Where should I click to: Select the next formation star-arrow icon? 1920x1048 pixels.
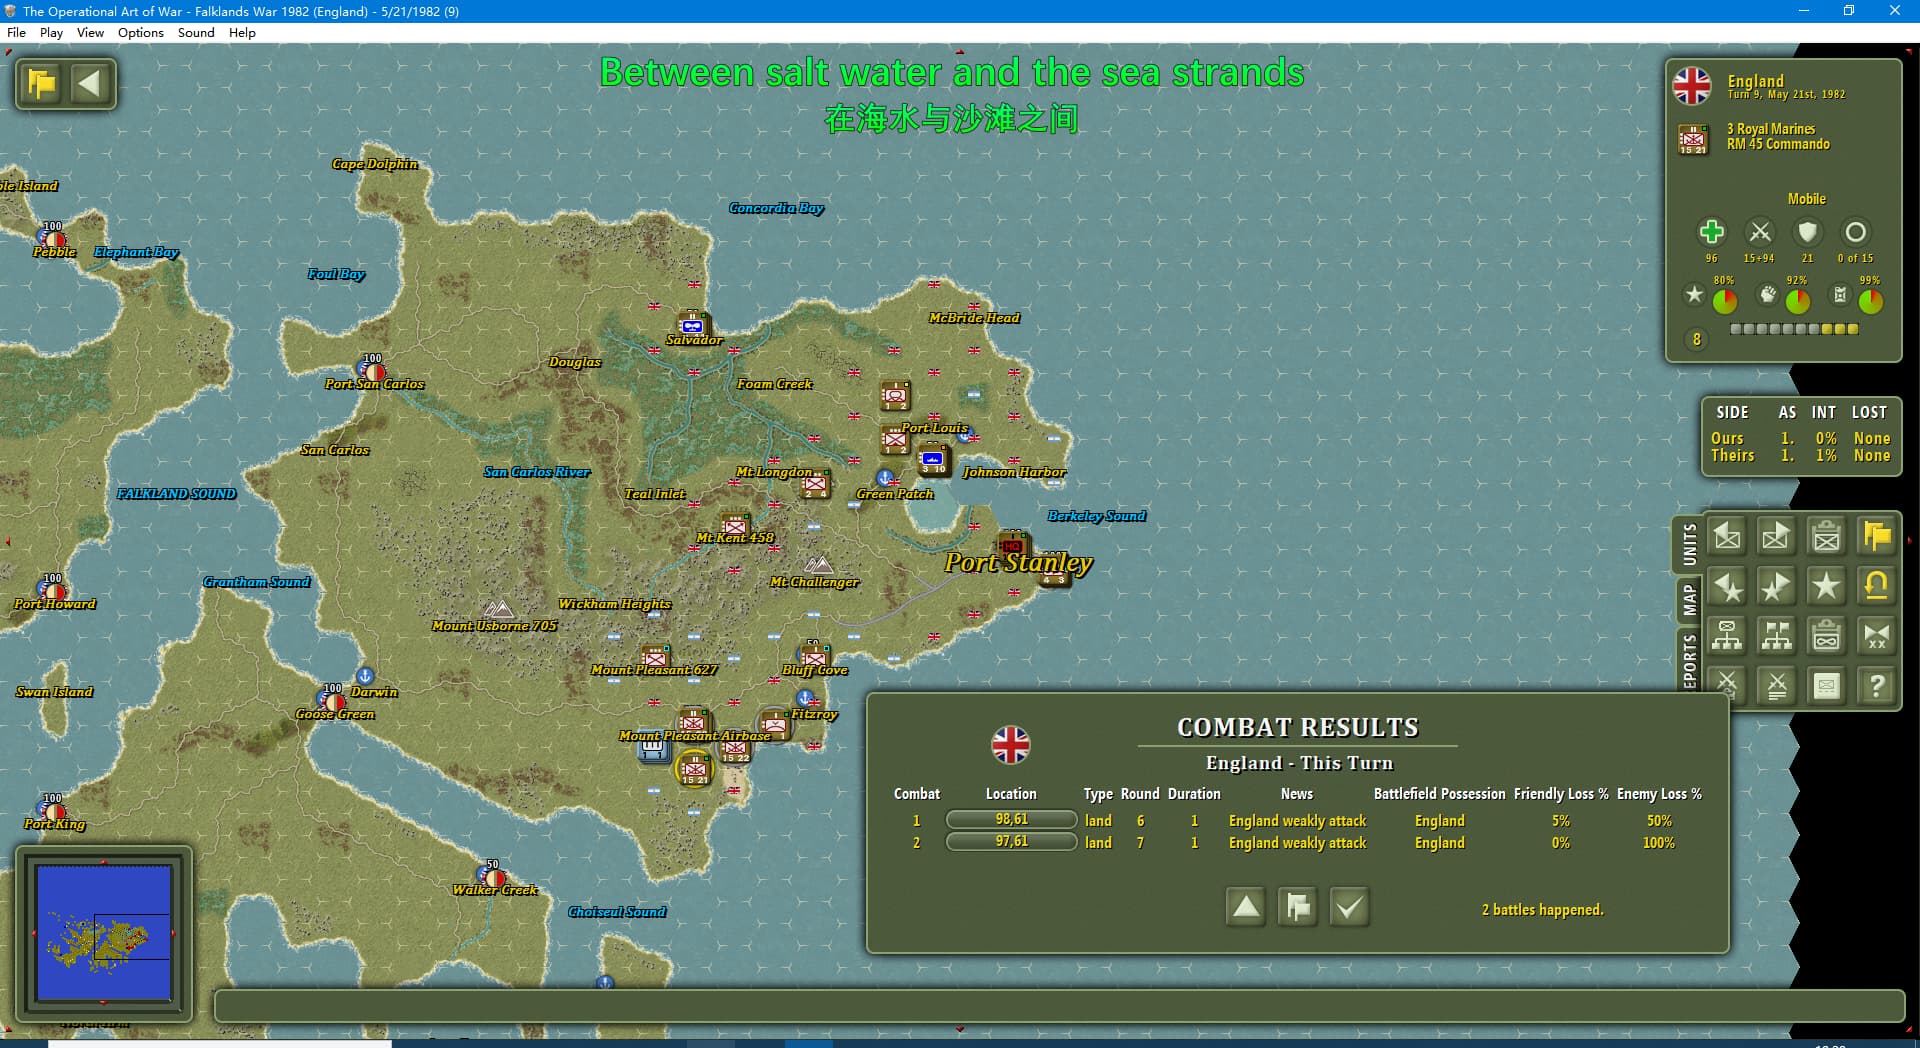pos(1776,586)
